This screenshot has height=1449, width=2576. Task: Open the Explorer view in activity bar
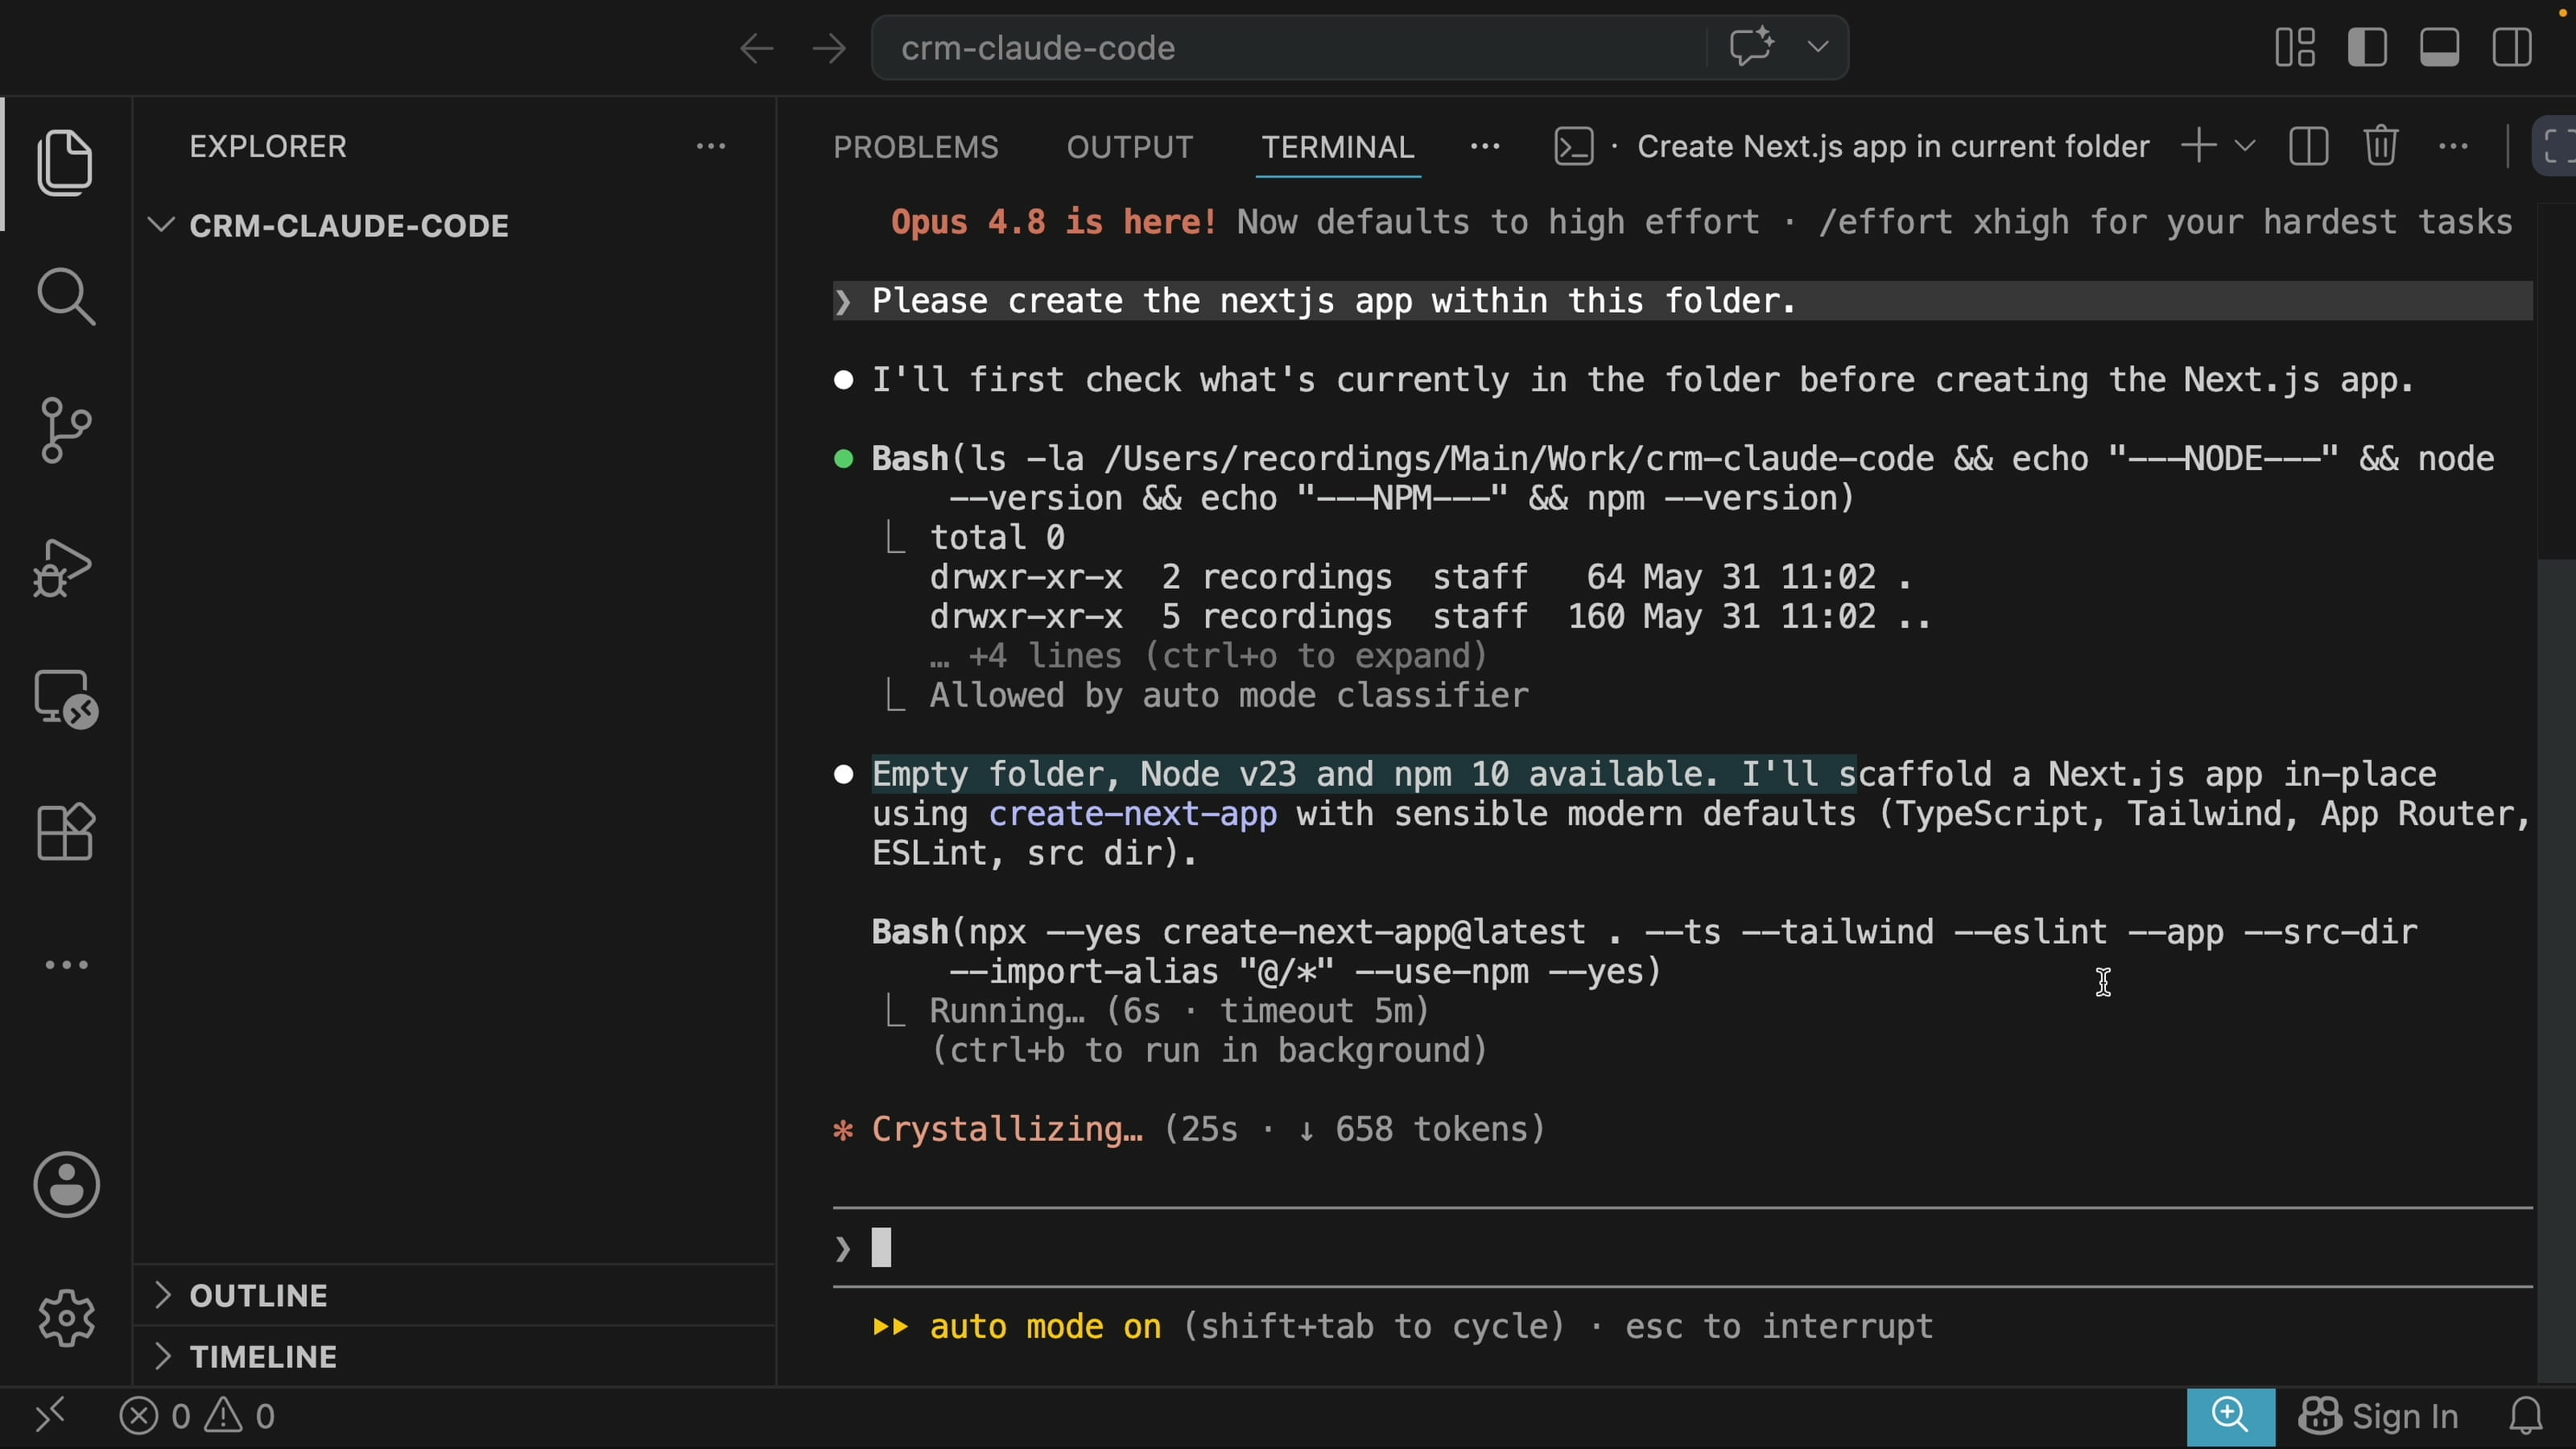66,163
